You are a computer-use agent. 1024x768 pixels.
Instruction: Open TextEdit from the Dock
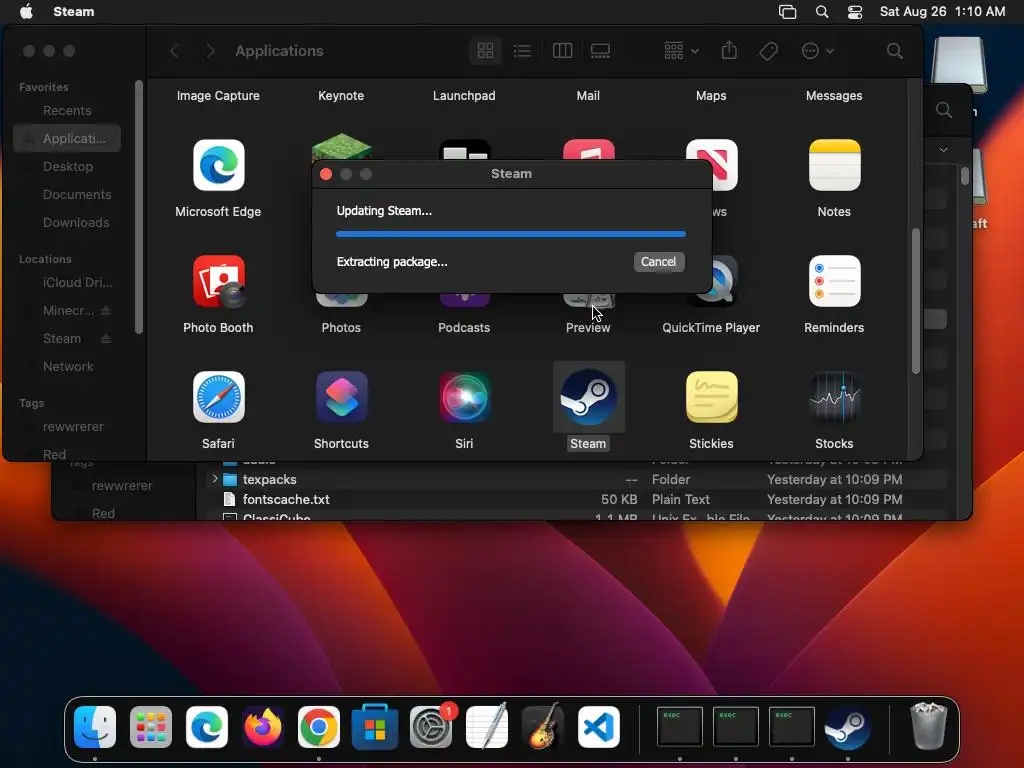pos(487,727)
